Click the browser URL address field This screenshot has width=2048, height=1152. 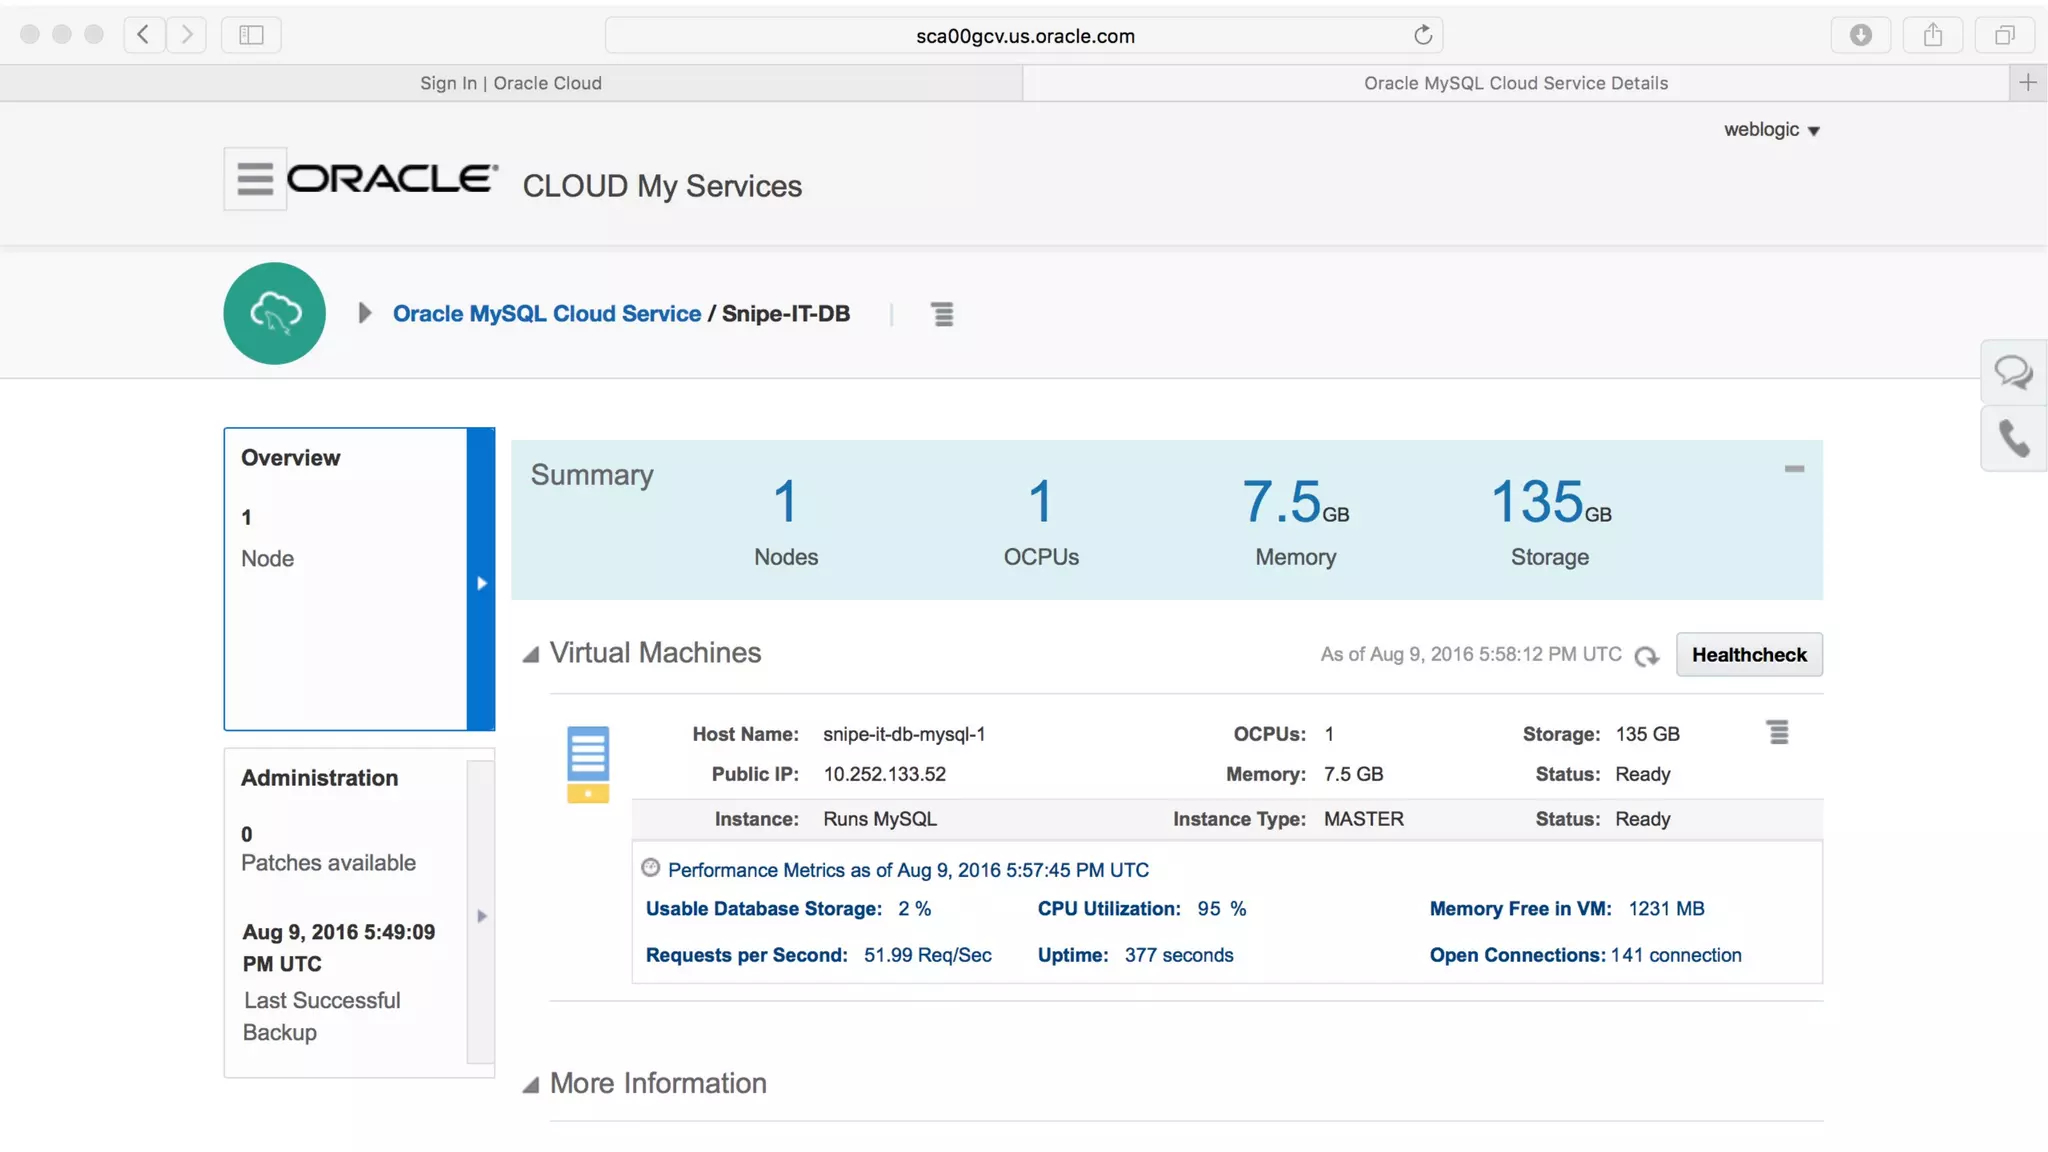(1024, 36)
